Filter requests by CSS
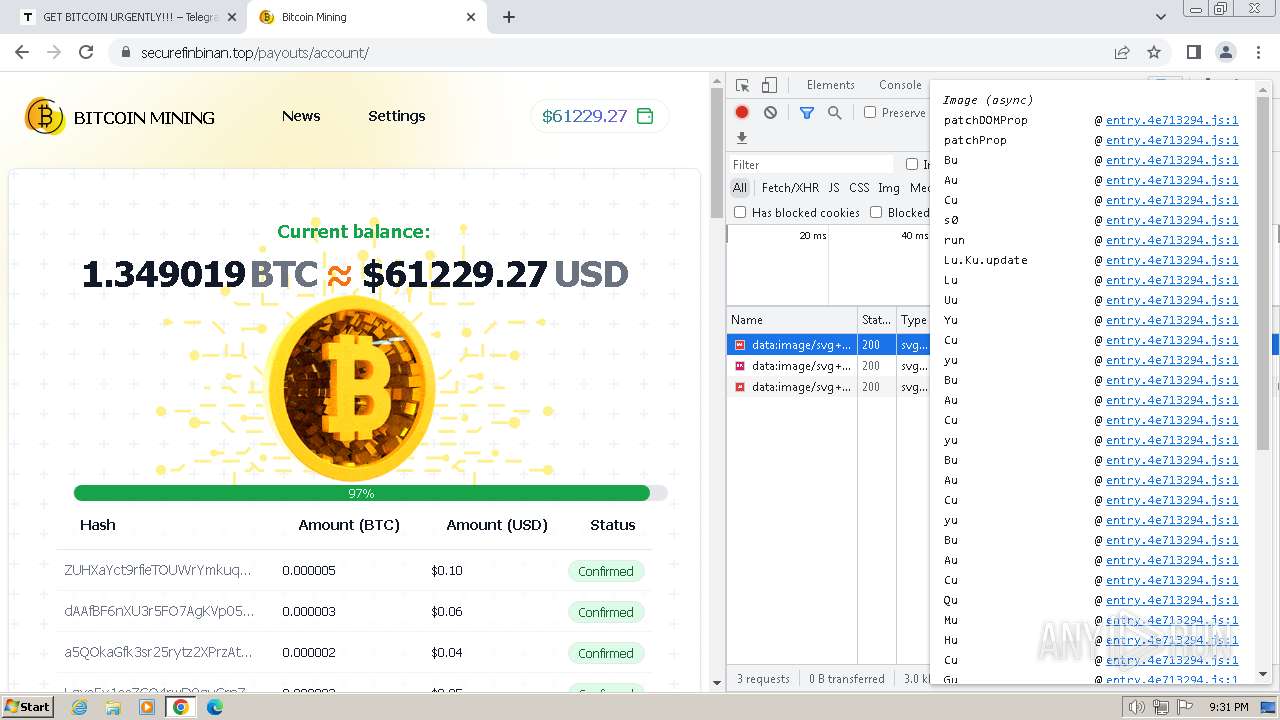1280x720 pixels. point(859,187)
